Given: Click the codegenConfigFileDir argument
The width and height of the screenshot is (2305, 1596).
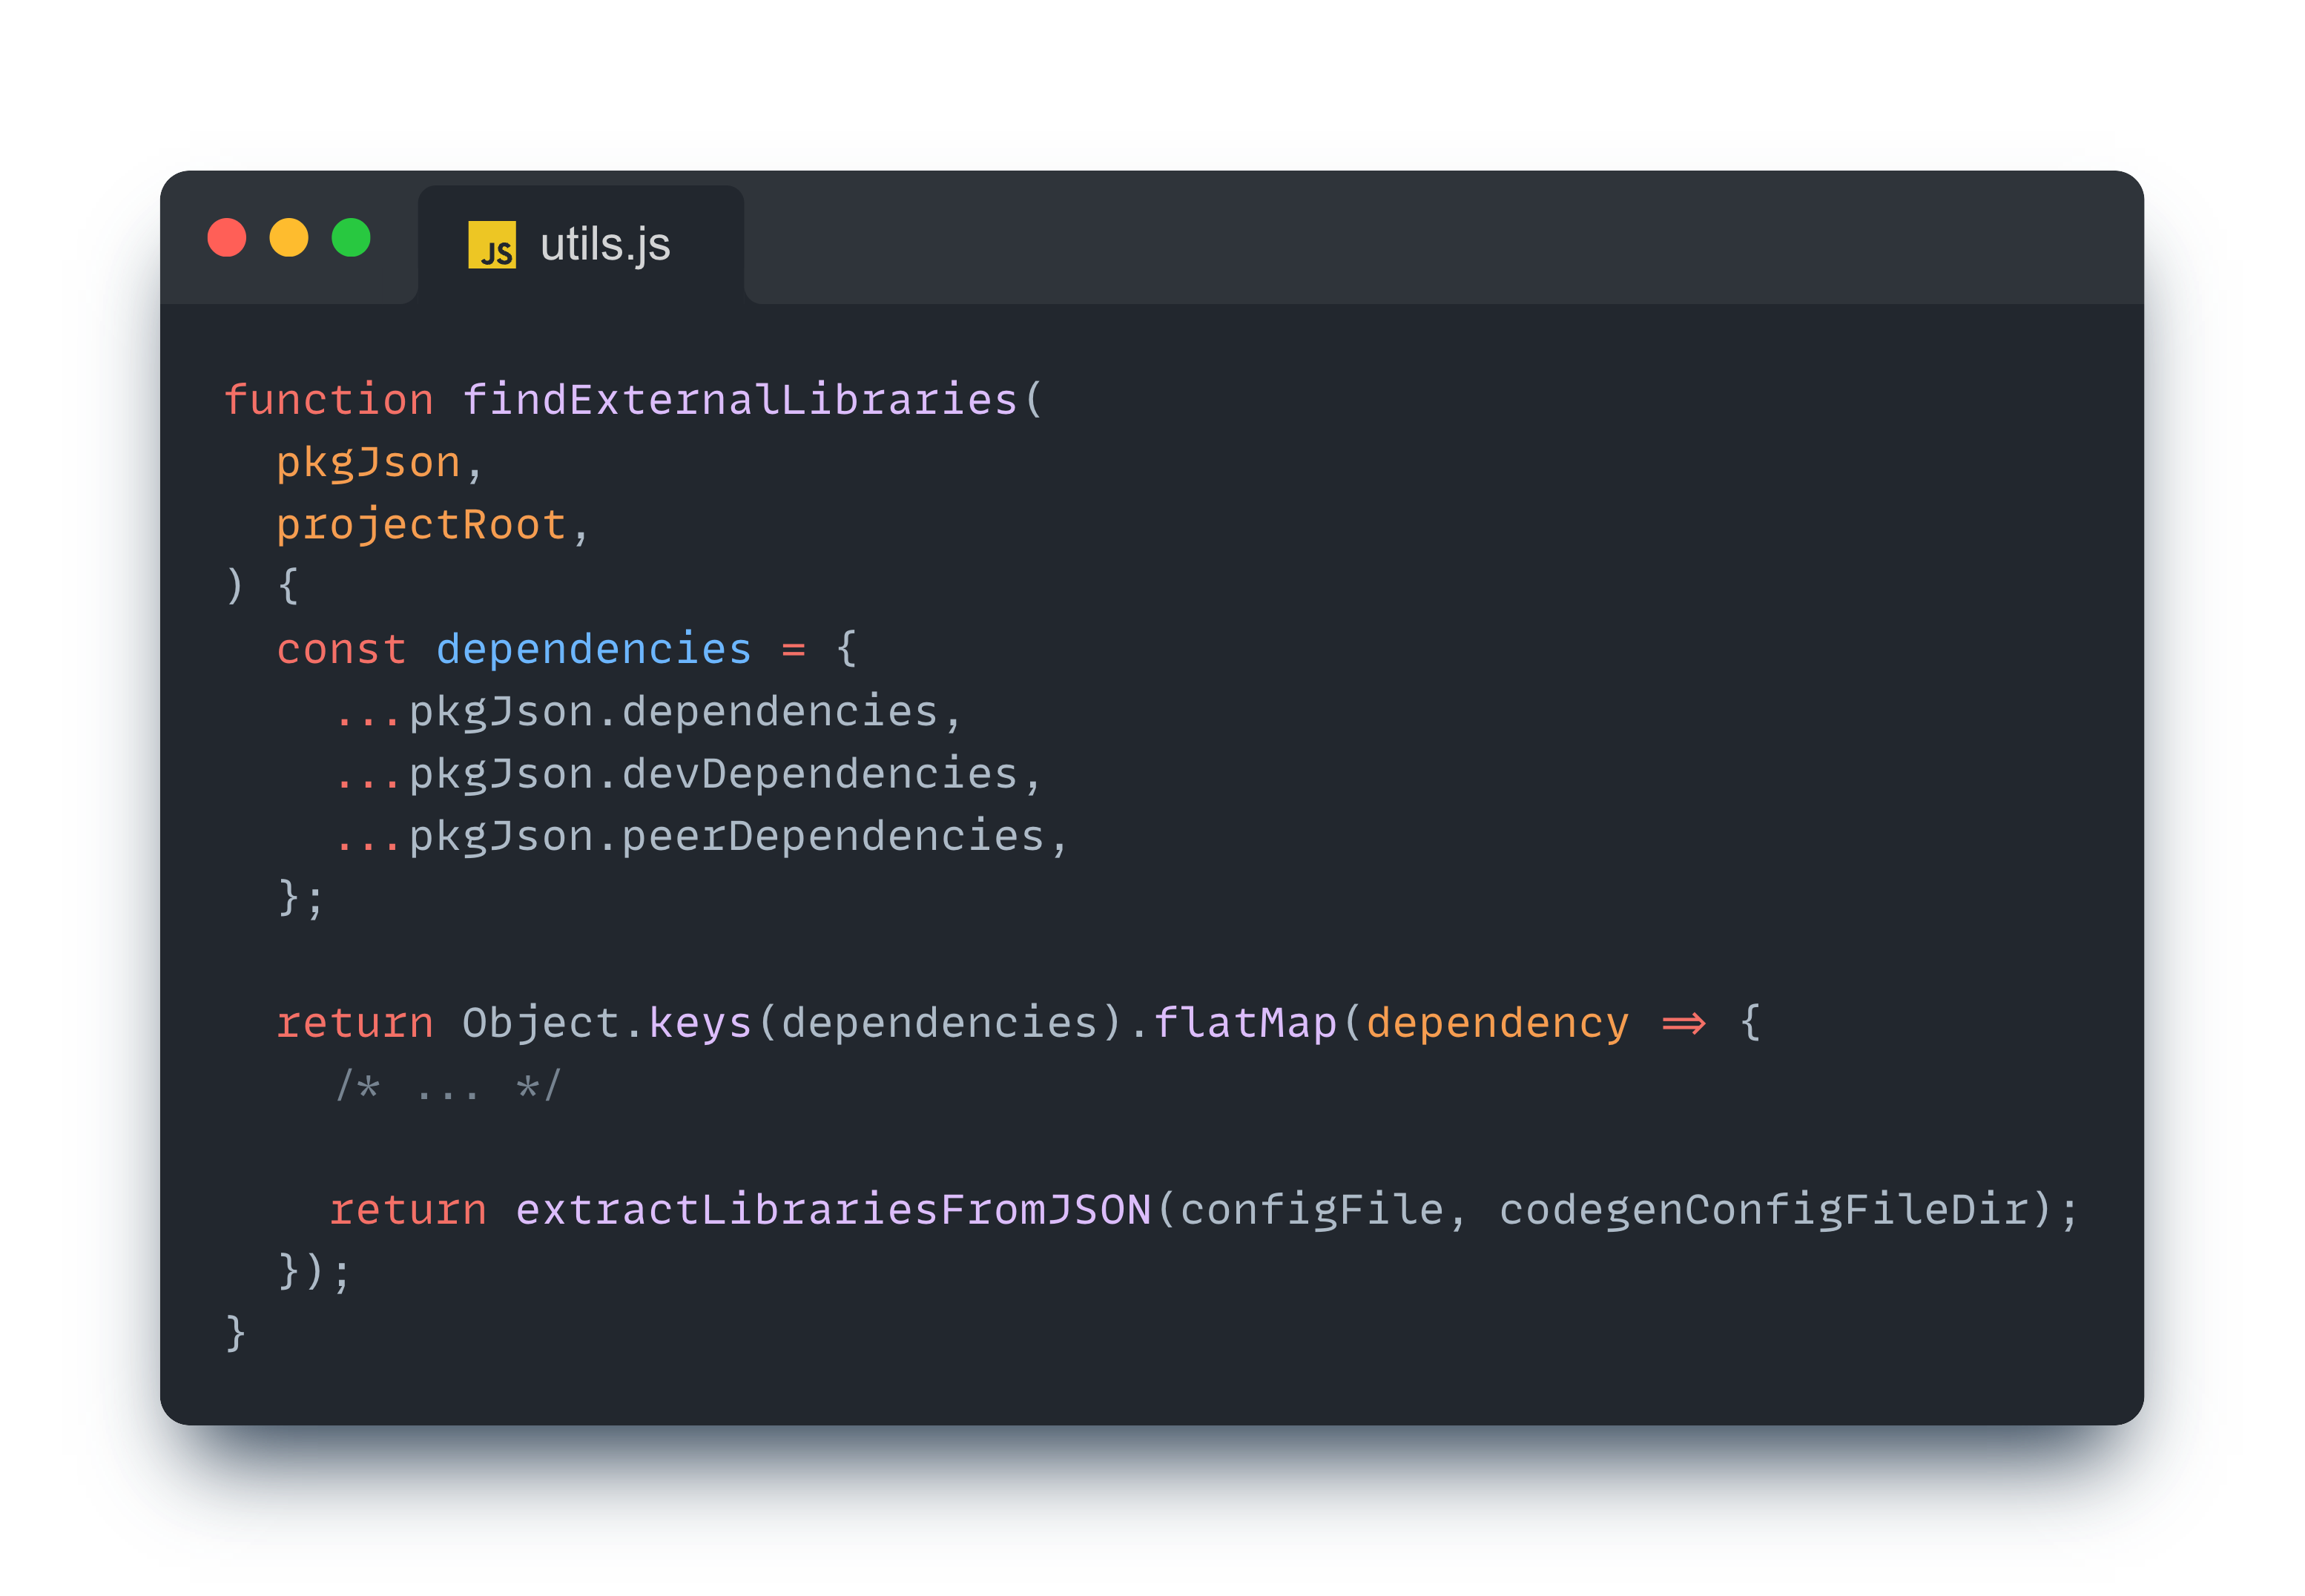Looking at the screenshot, I should (1765, 1210).
